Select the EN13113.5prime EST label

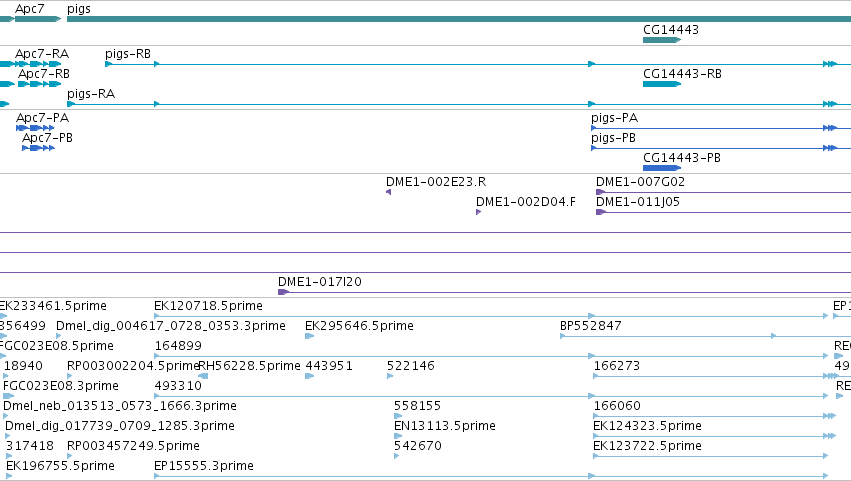click(x=445, y=426)
